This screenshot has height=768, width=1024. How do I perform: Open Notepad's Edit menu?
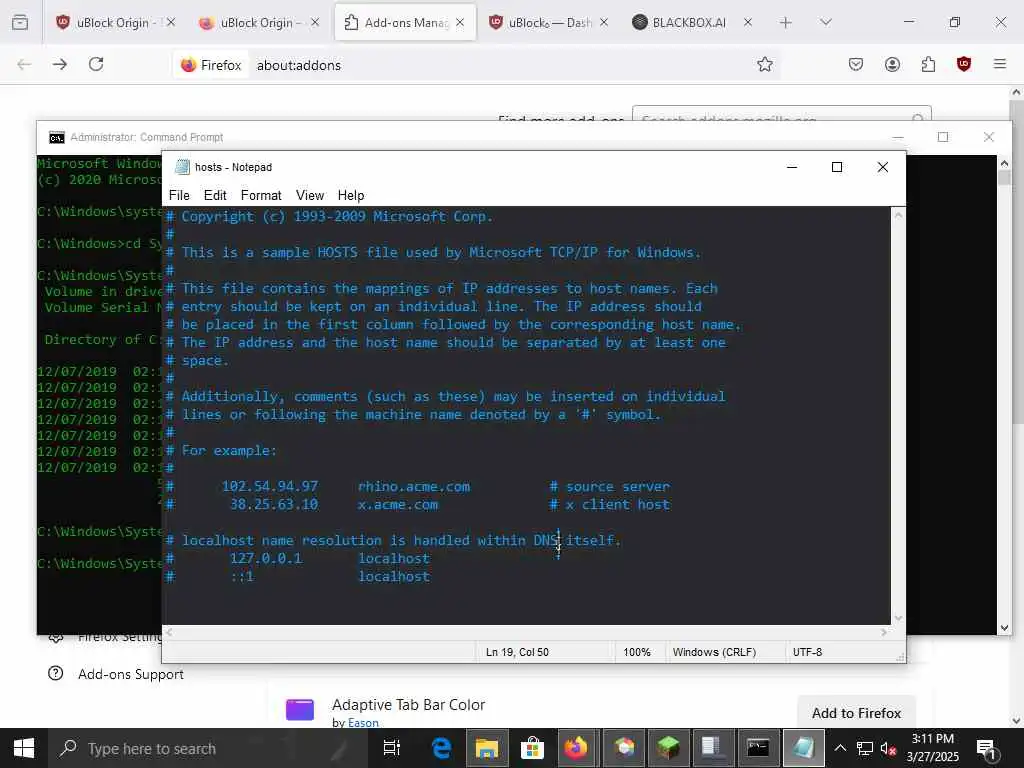[x=215, y=195]
